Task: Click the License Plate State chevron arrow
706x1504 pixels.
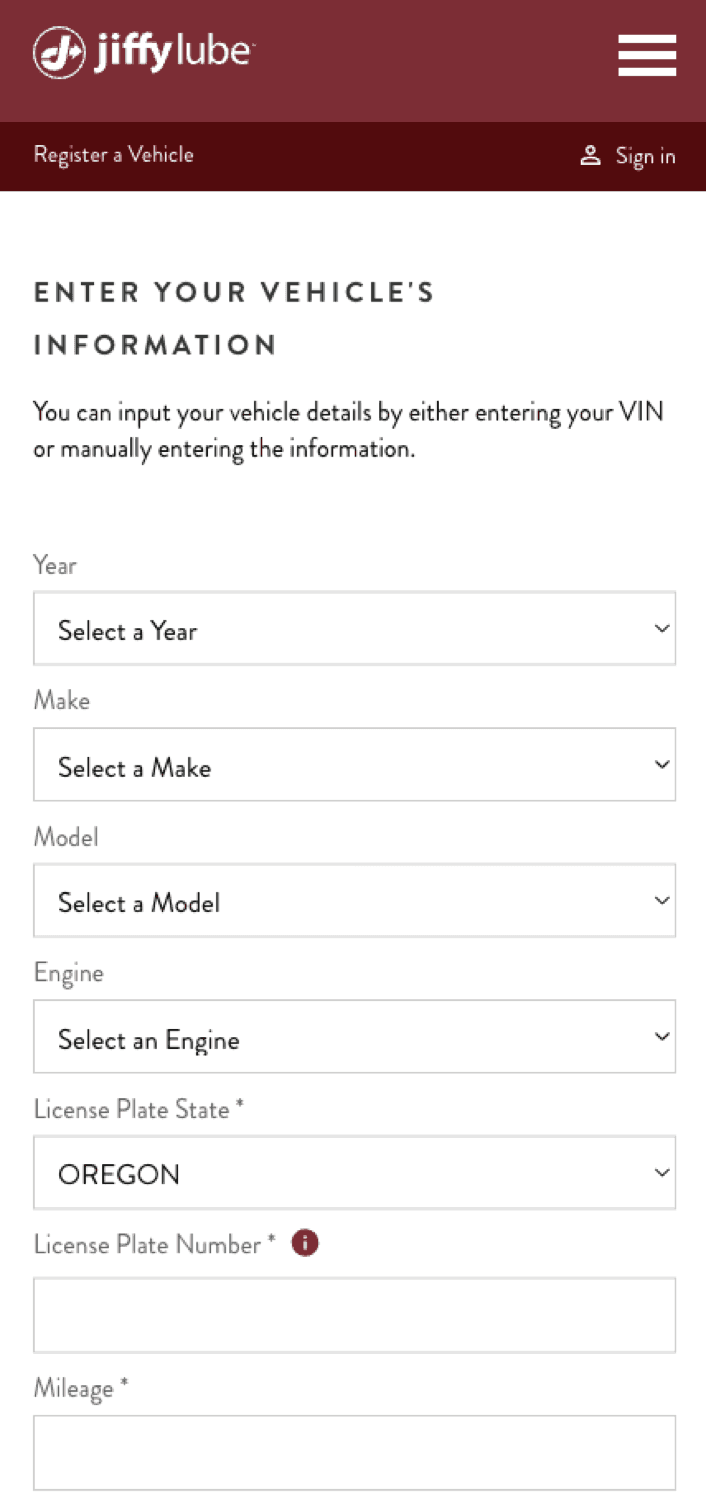Action: click(x=661, y=1172)
